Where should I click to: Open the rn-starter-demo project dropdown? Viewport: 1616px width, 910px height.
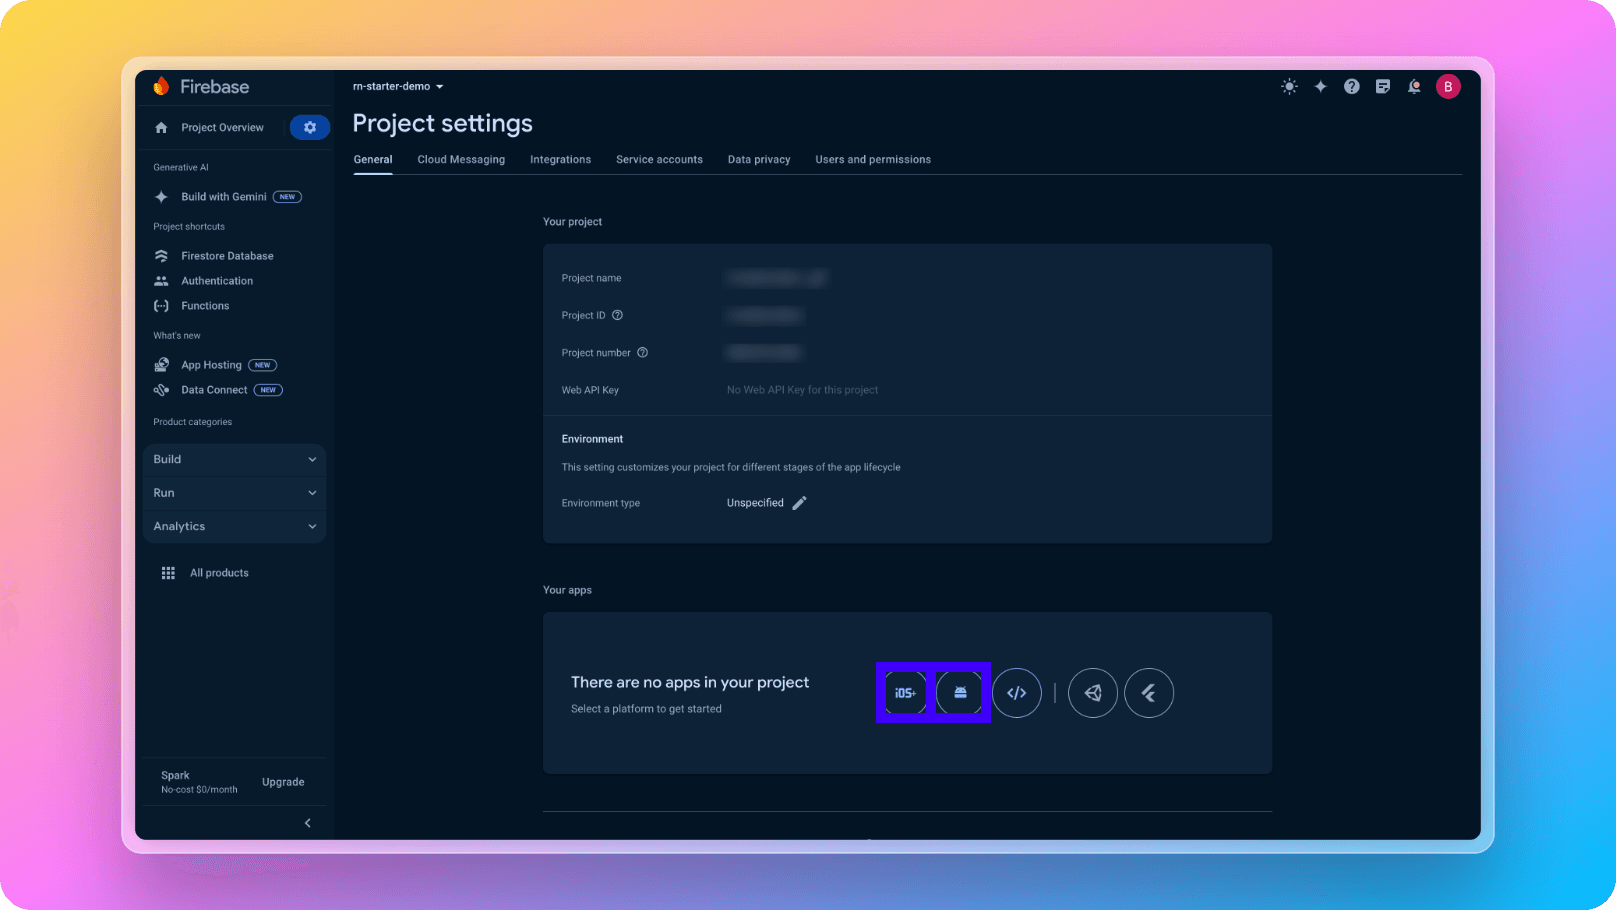pos(398,86)
